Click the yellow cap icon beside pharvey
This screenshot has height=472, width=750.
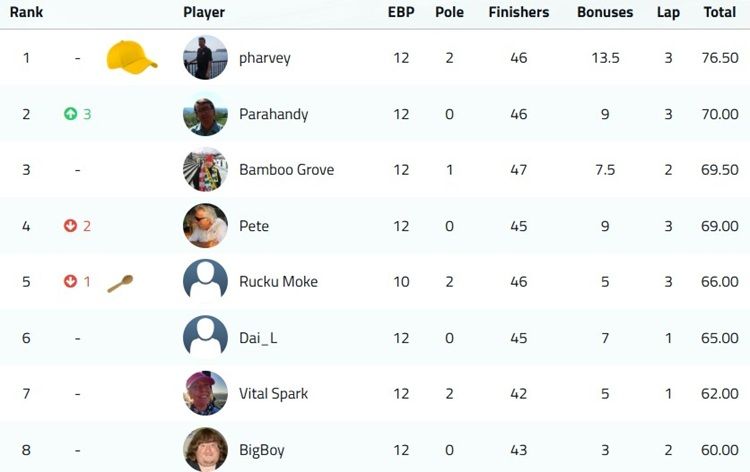[x=132, y=57]
